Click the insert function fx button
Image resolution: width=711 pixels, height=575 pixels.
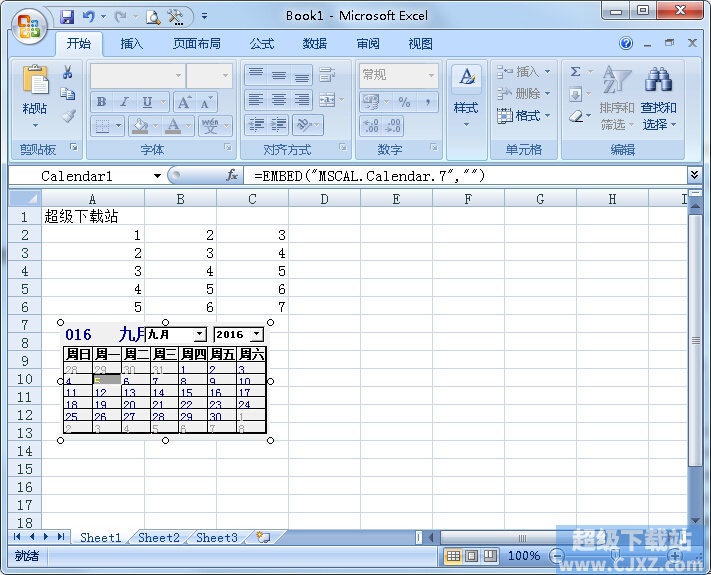coord(232,175)
